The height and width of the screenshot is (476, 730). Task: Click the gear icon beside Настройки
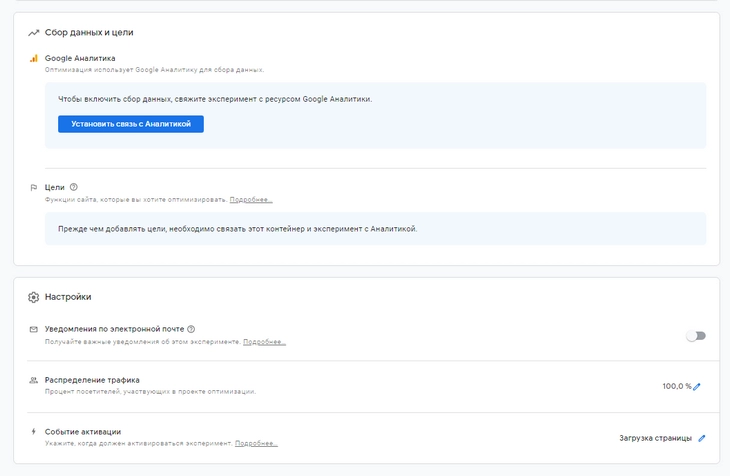34,297
